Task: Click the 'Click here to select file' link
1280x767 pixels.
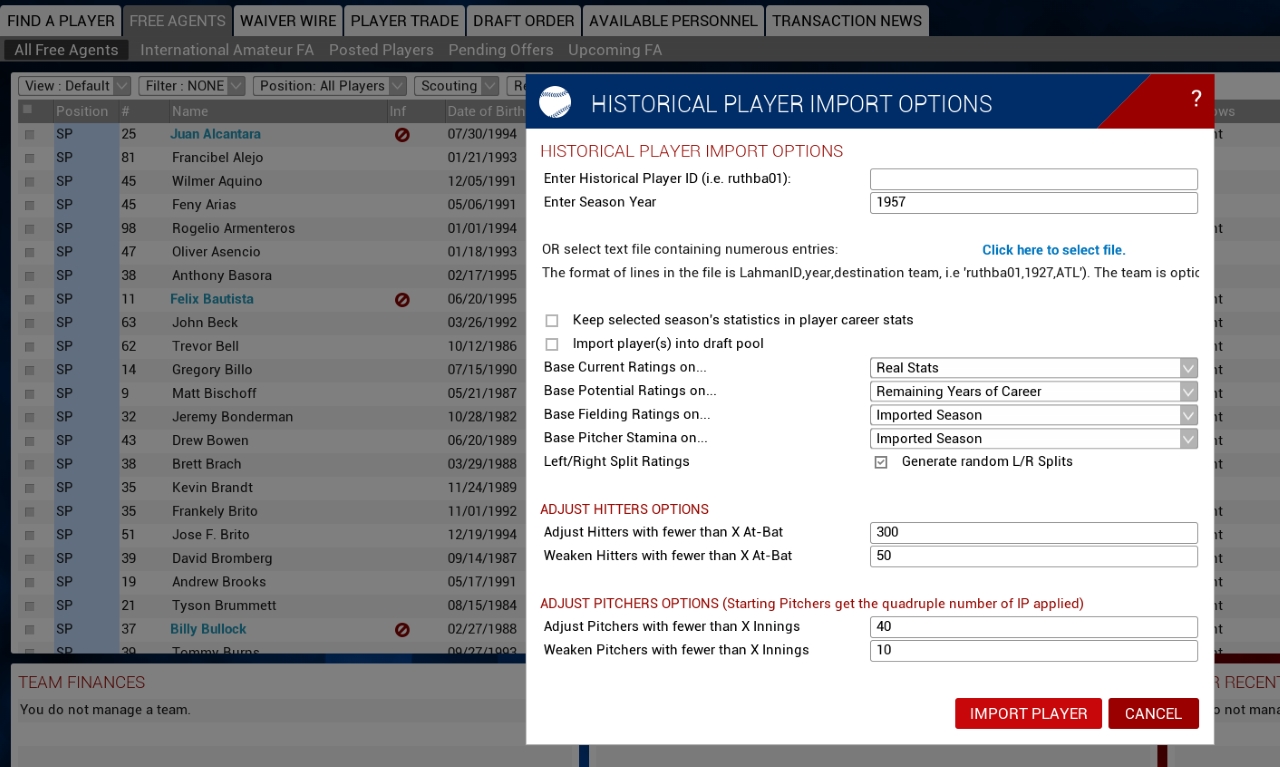Action: (1053, 250)
